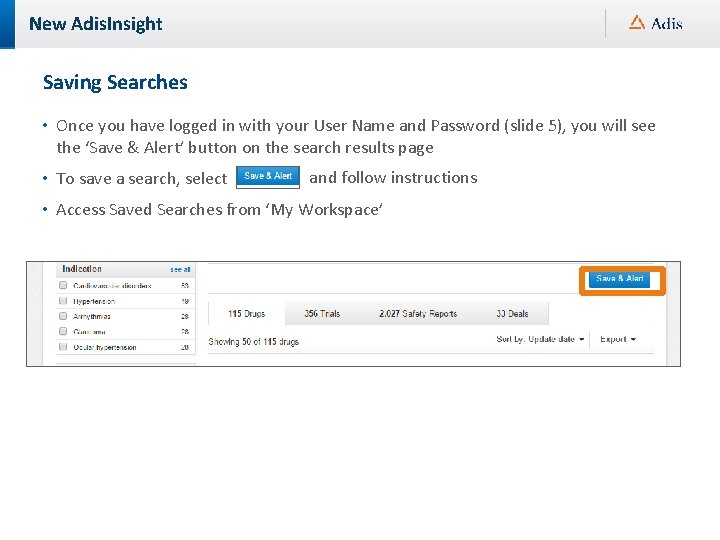Tick the Hypertension indication checkbox
720x540 pixels.
point(64,301)
